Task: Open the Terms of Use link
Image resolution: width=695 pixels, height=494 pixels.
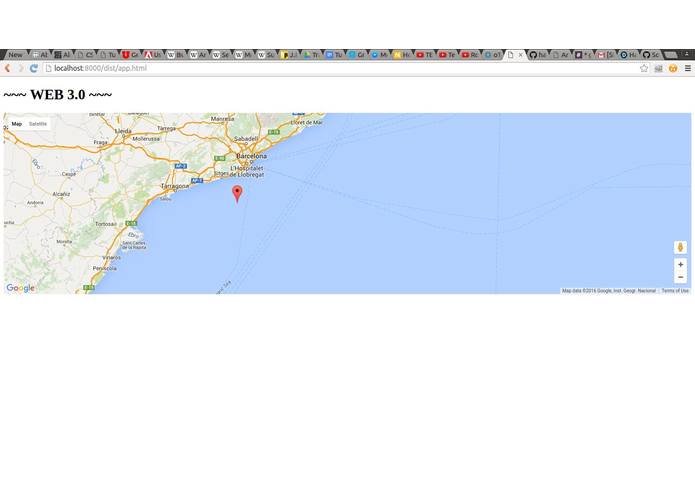Action: point(675,291)
